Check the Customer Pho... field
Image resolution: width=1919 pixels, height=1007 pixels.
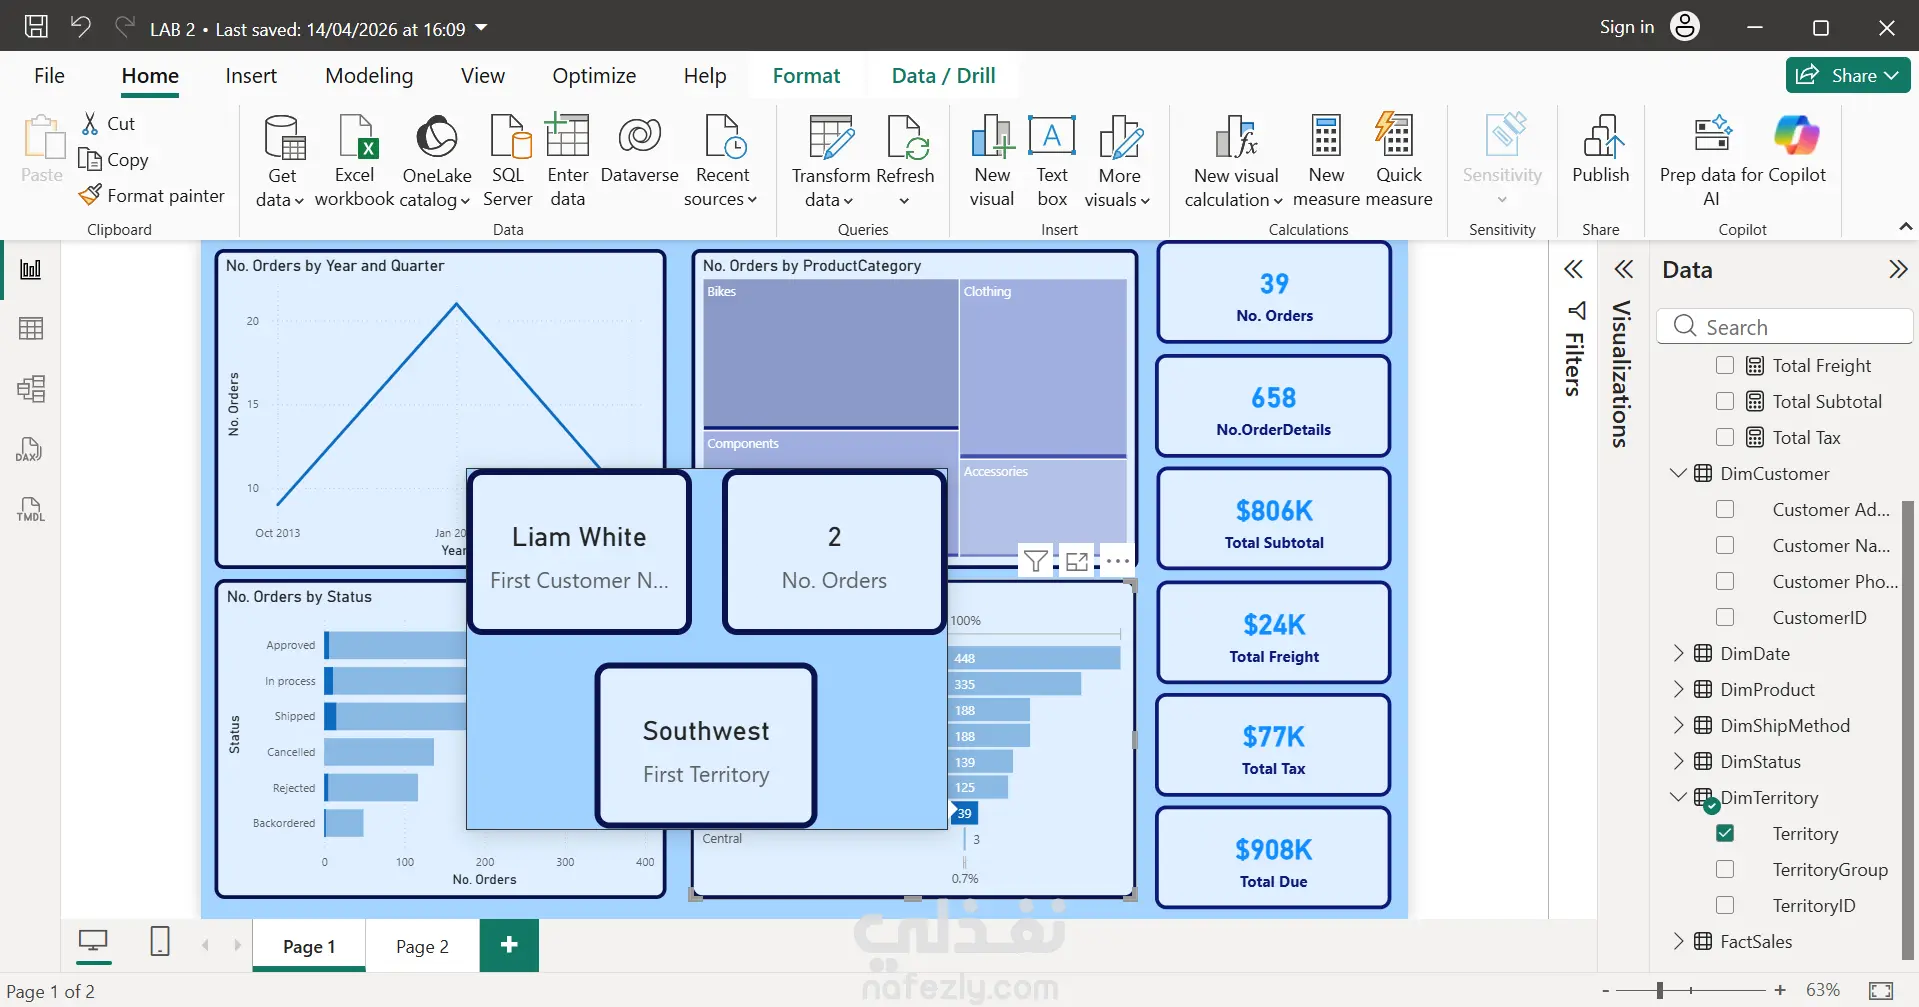(x=1725, y=581)
